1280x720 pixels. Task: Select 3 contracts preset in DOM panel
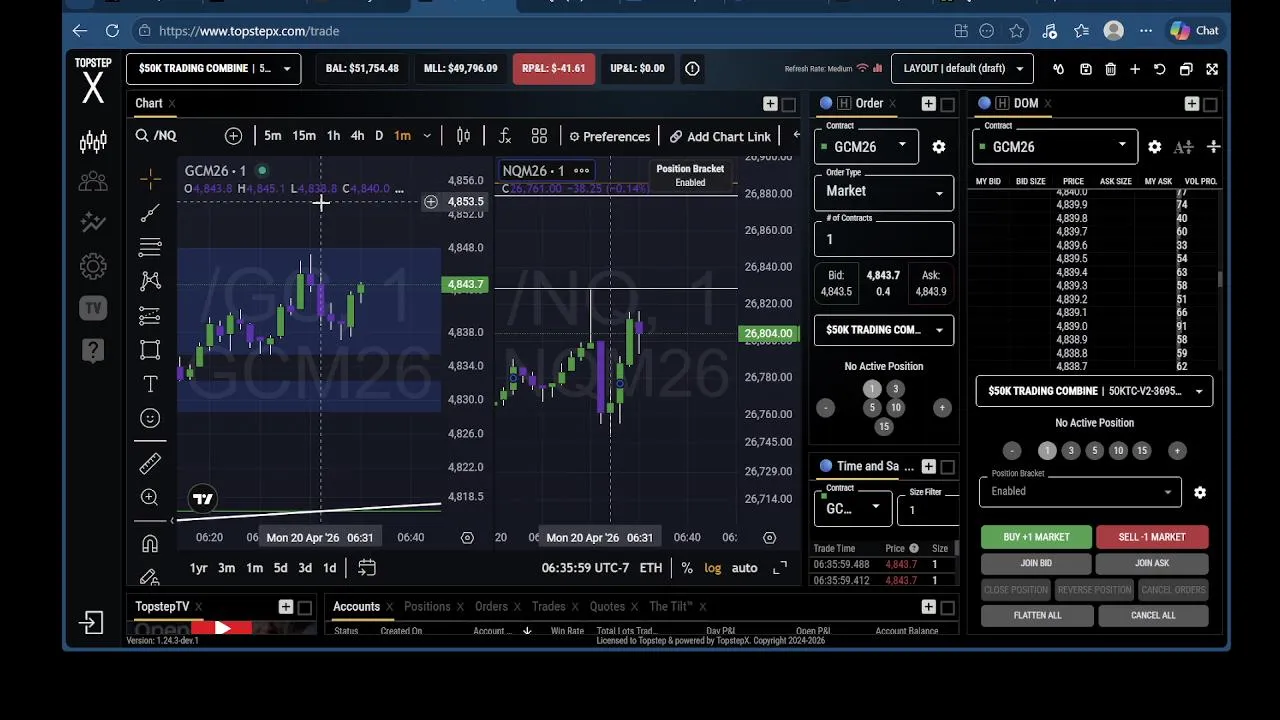pyautogui.click(x=1071, y=451)
